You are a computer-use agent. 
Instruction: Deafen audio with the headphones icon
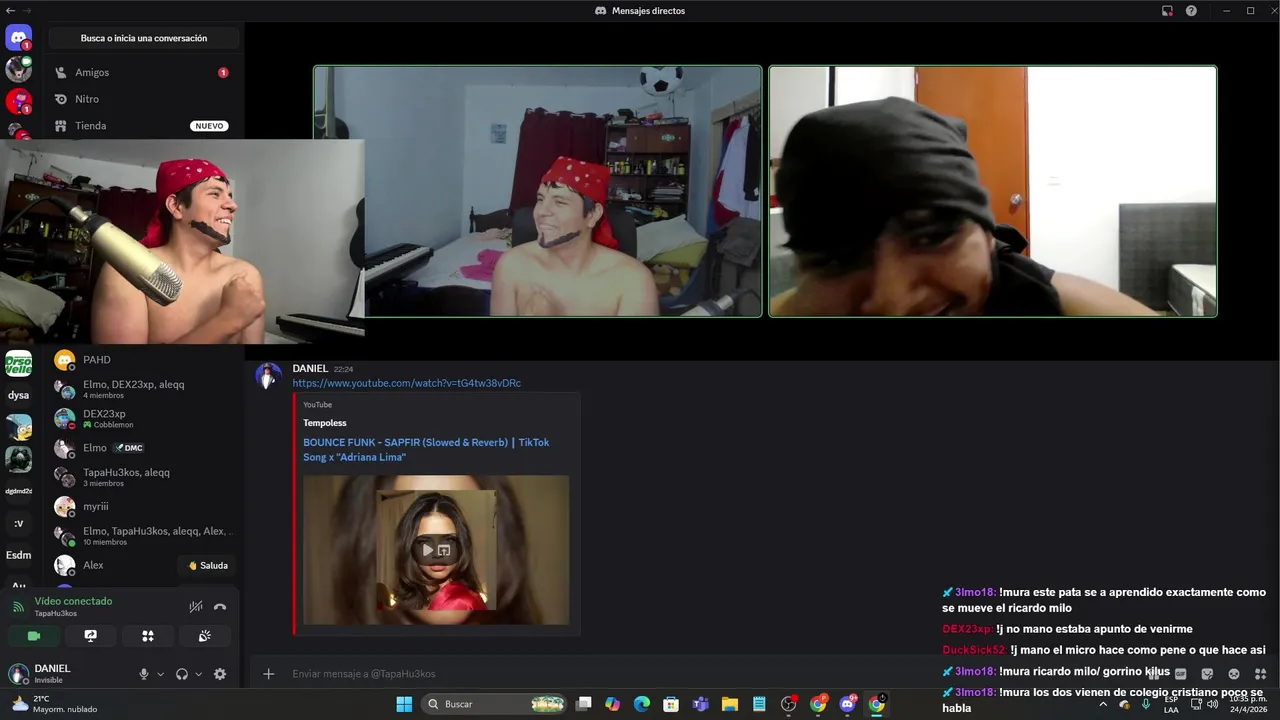coord(182,674)
